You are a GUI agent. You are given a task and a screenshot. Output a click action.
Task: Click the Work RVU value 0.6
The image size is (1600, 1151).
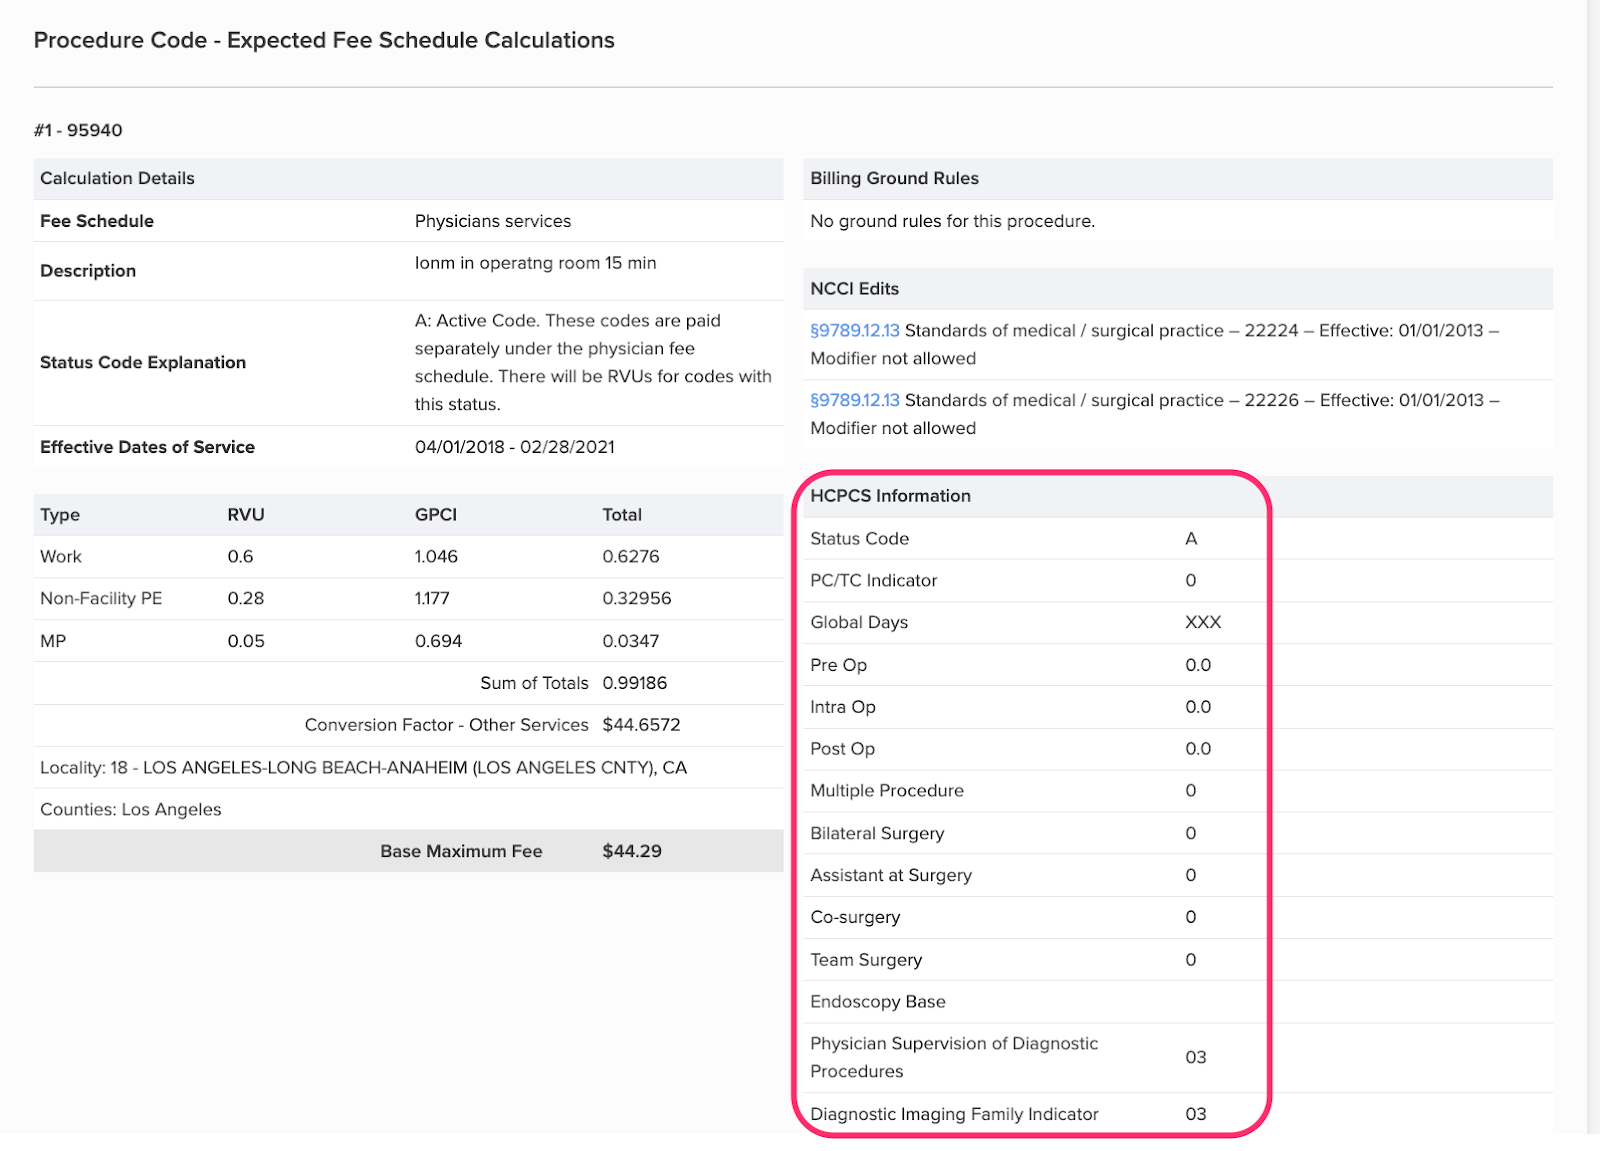point(240,557)
